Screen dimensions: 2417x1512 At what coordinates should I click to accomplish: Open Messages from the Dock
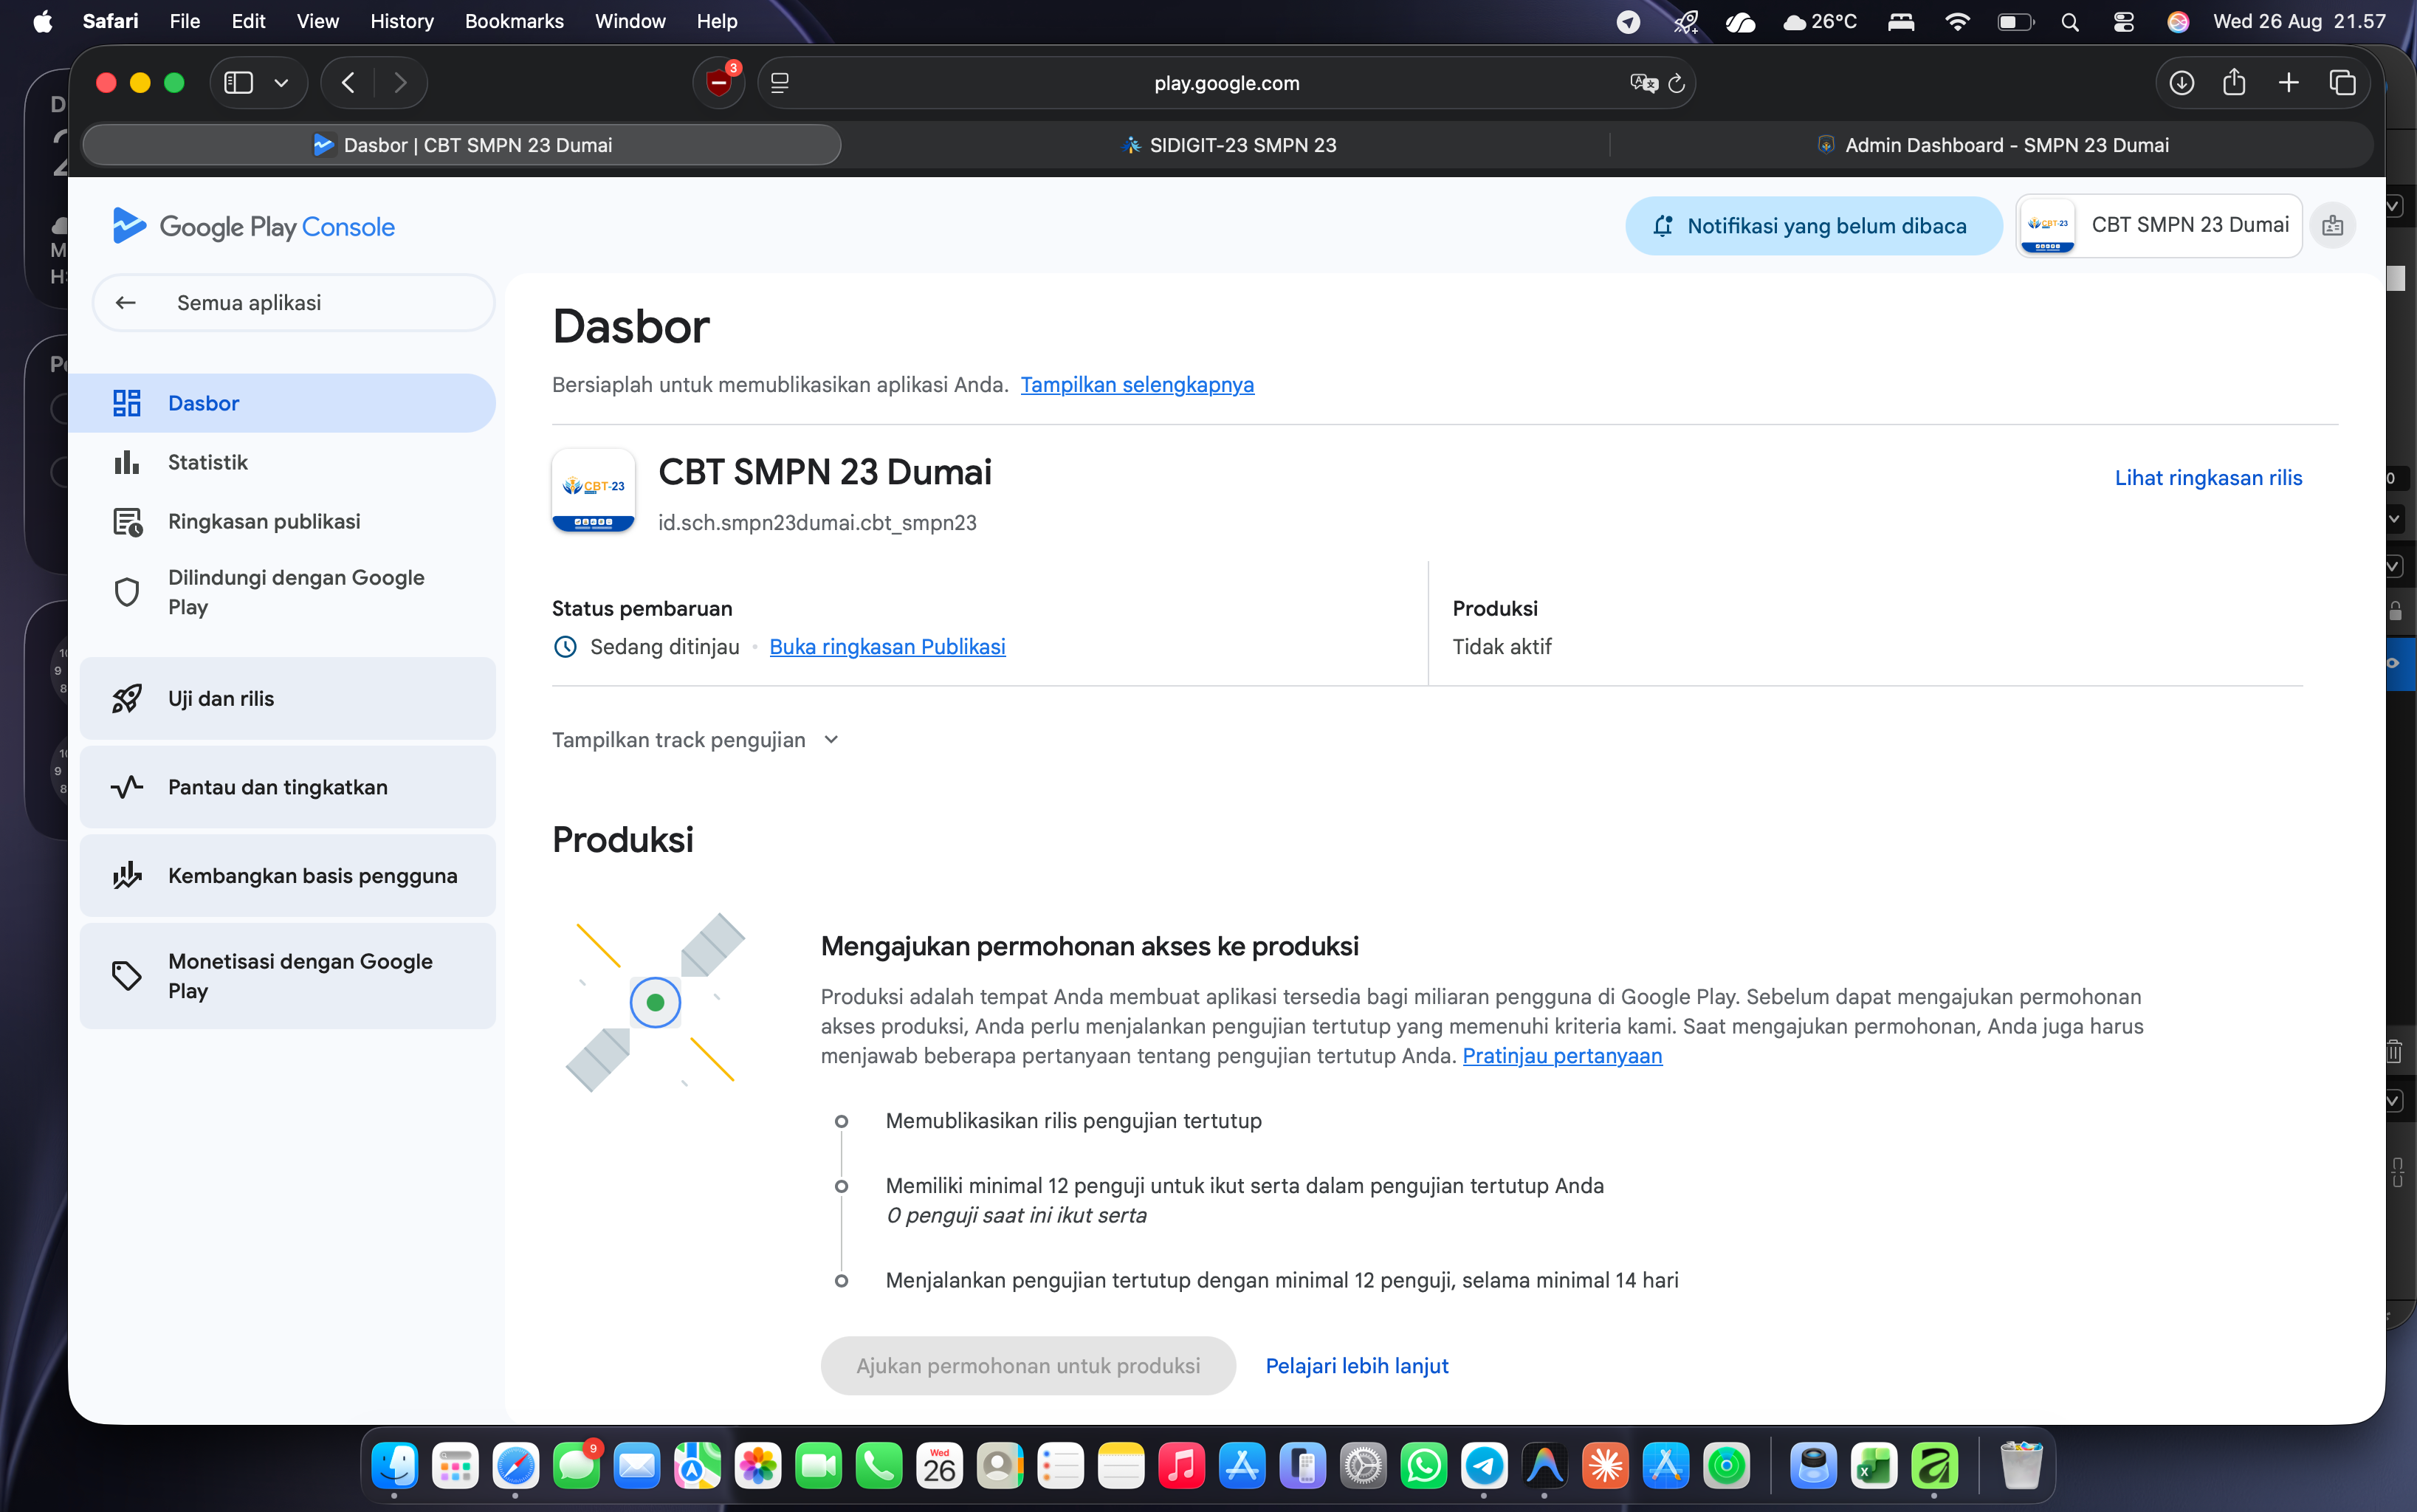[576, 1466]
